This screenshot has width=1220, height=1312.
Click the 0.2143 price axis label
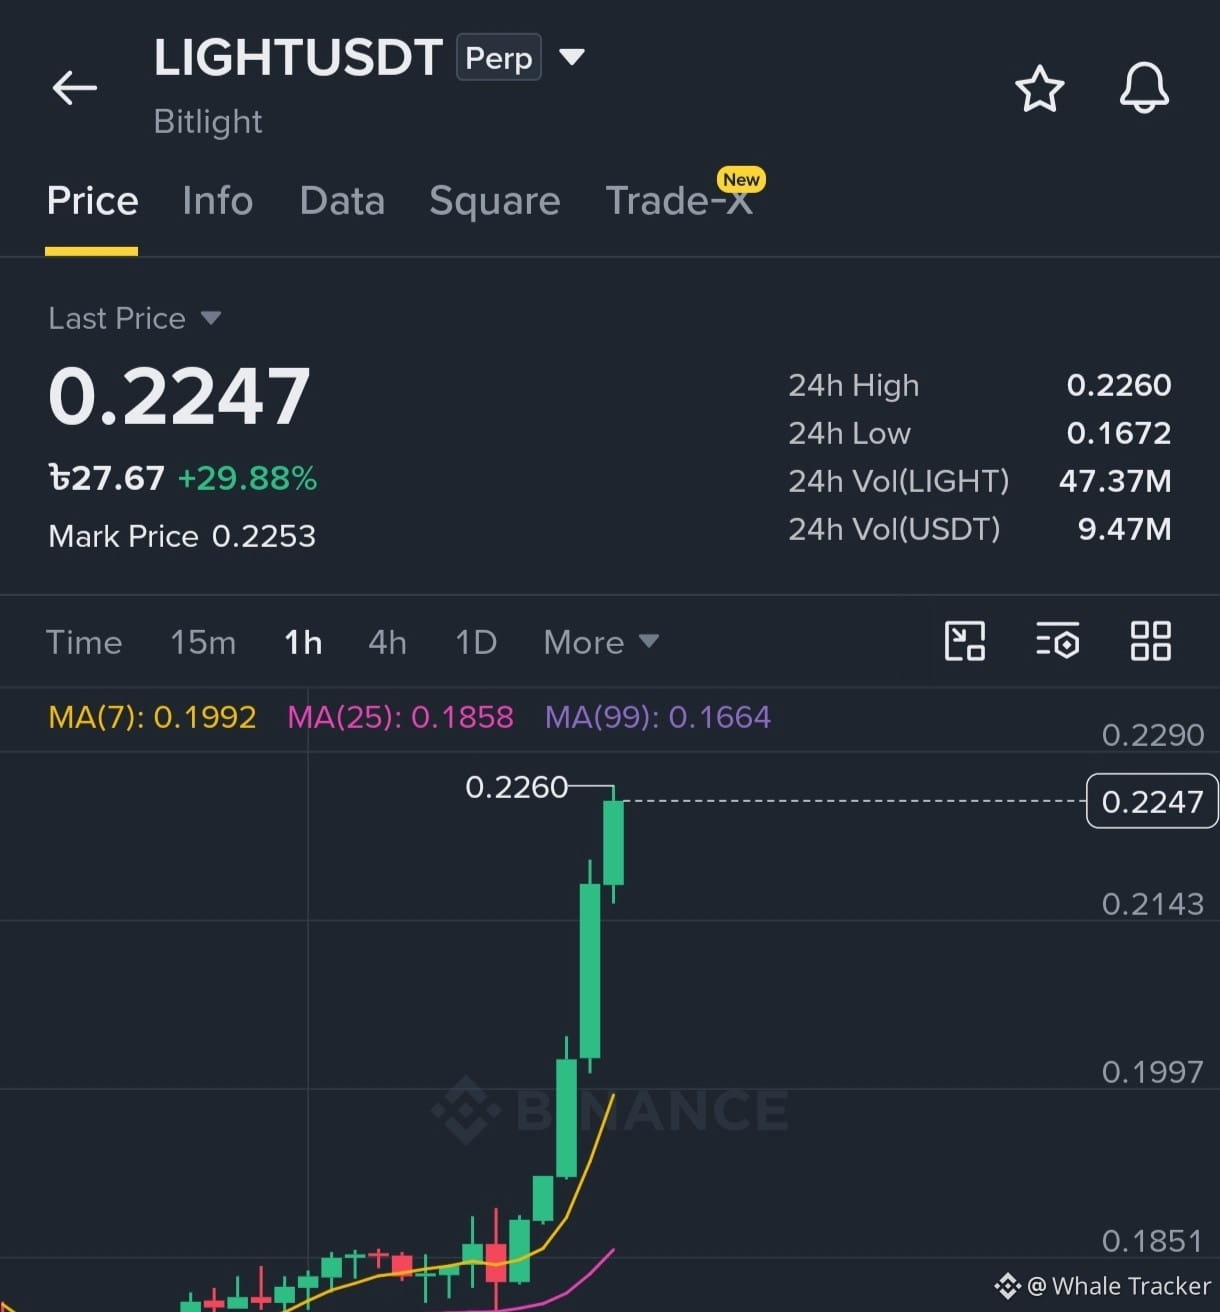[1152, 904]
